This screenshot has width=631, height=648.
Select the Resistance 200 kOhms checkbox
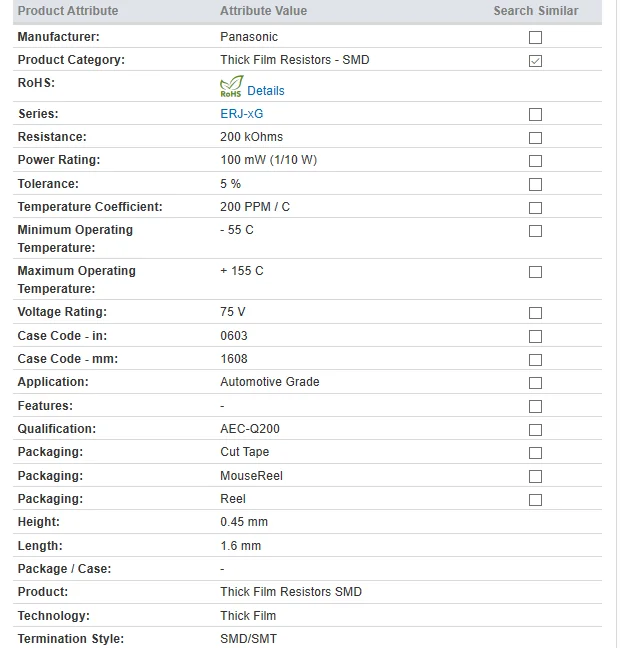click(x=535, y=138)
